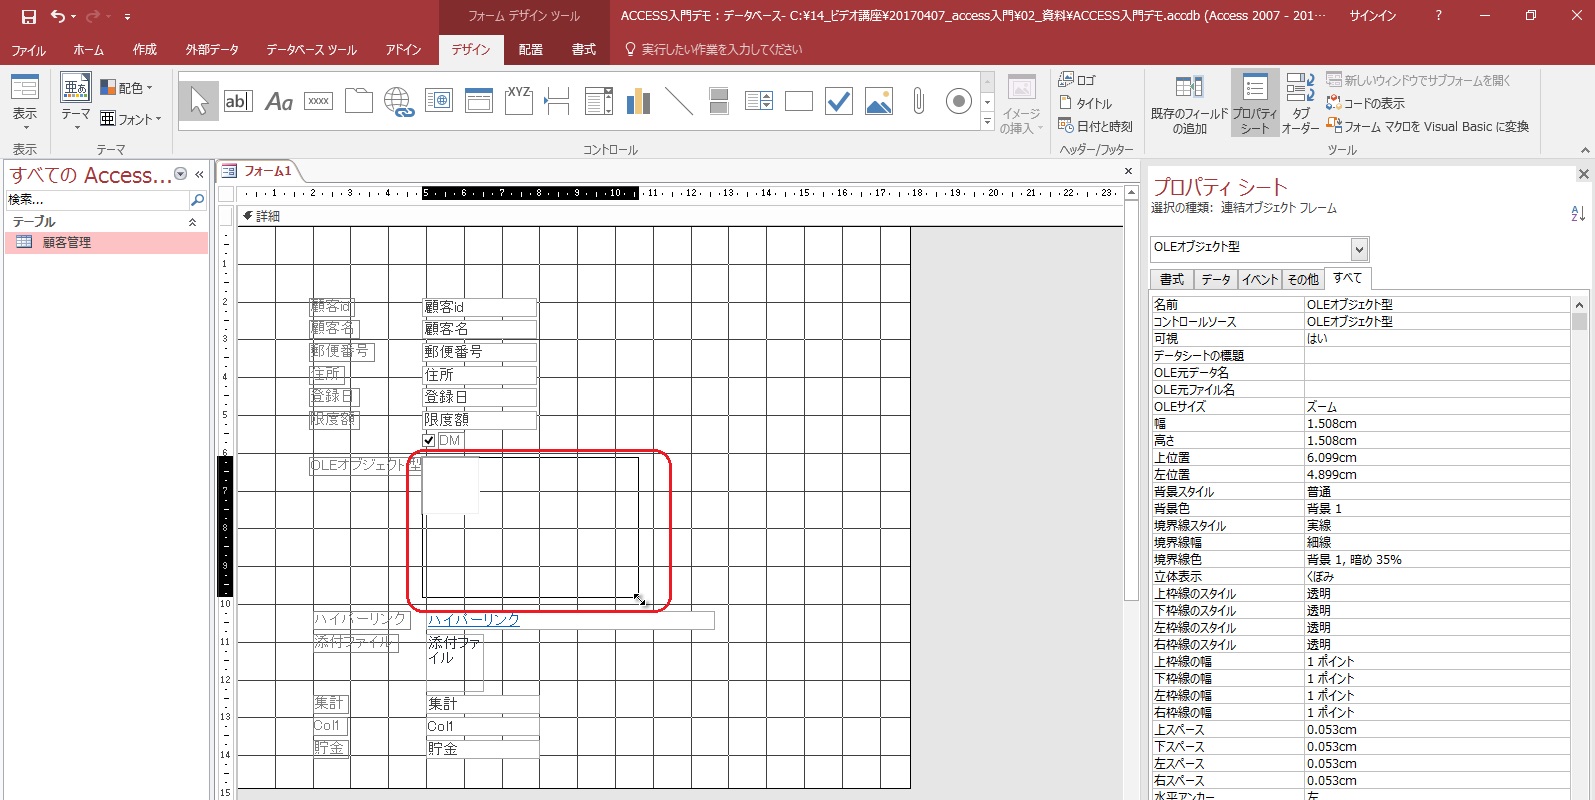Image resolution: width=1595 pixels, height=800 pixels.
Task: Collapse the テーブル group in navigation pane
Action: (x=192, y=222)
